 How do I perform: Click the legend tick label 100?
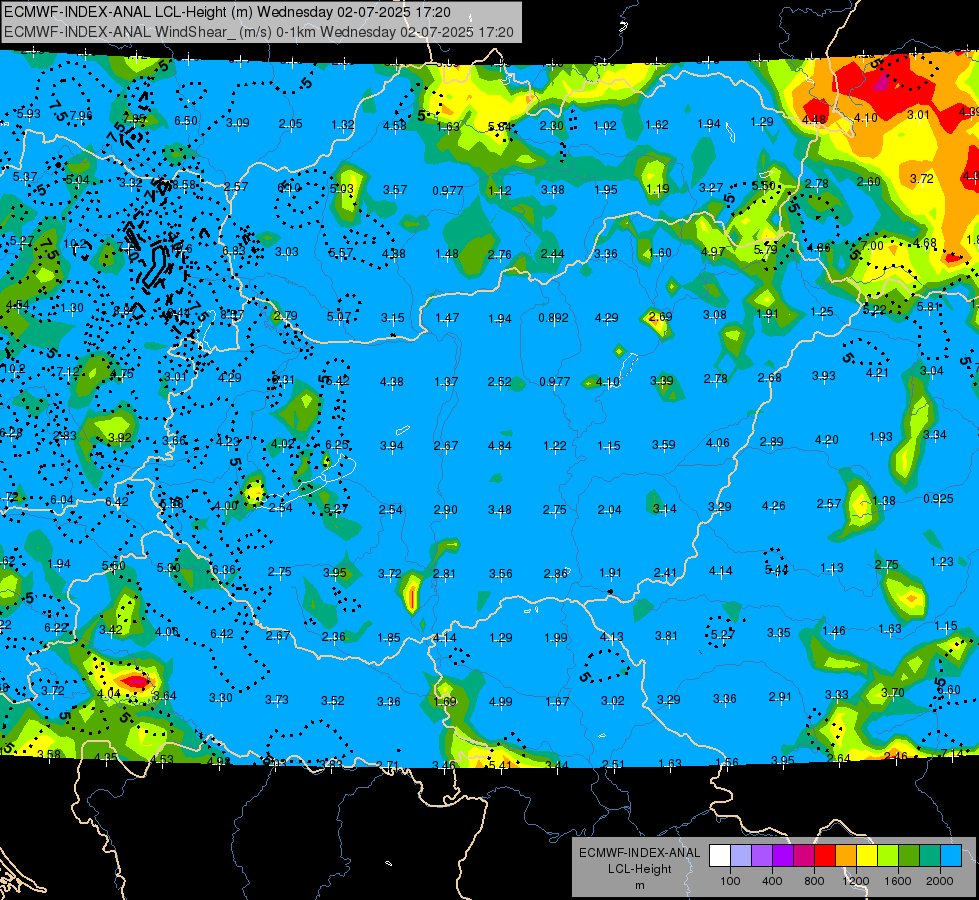point(730,881)
